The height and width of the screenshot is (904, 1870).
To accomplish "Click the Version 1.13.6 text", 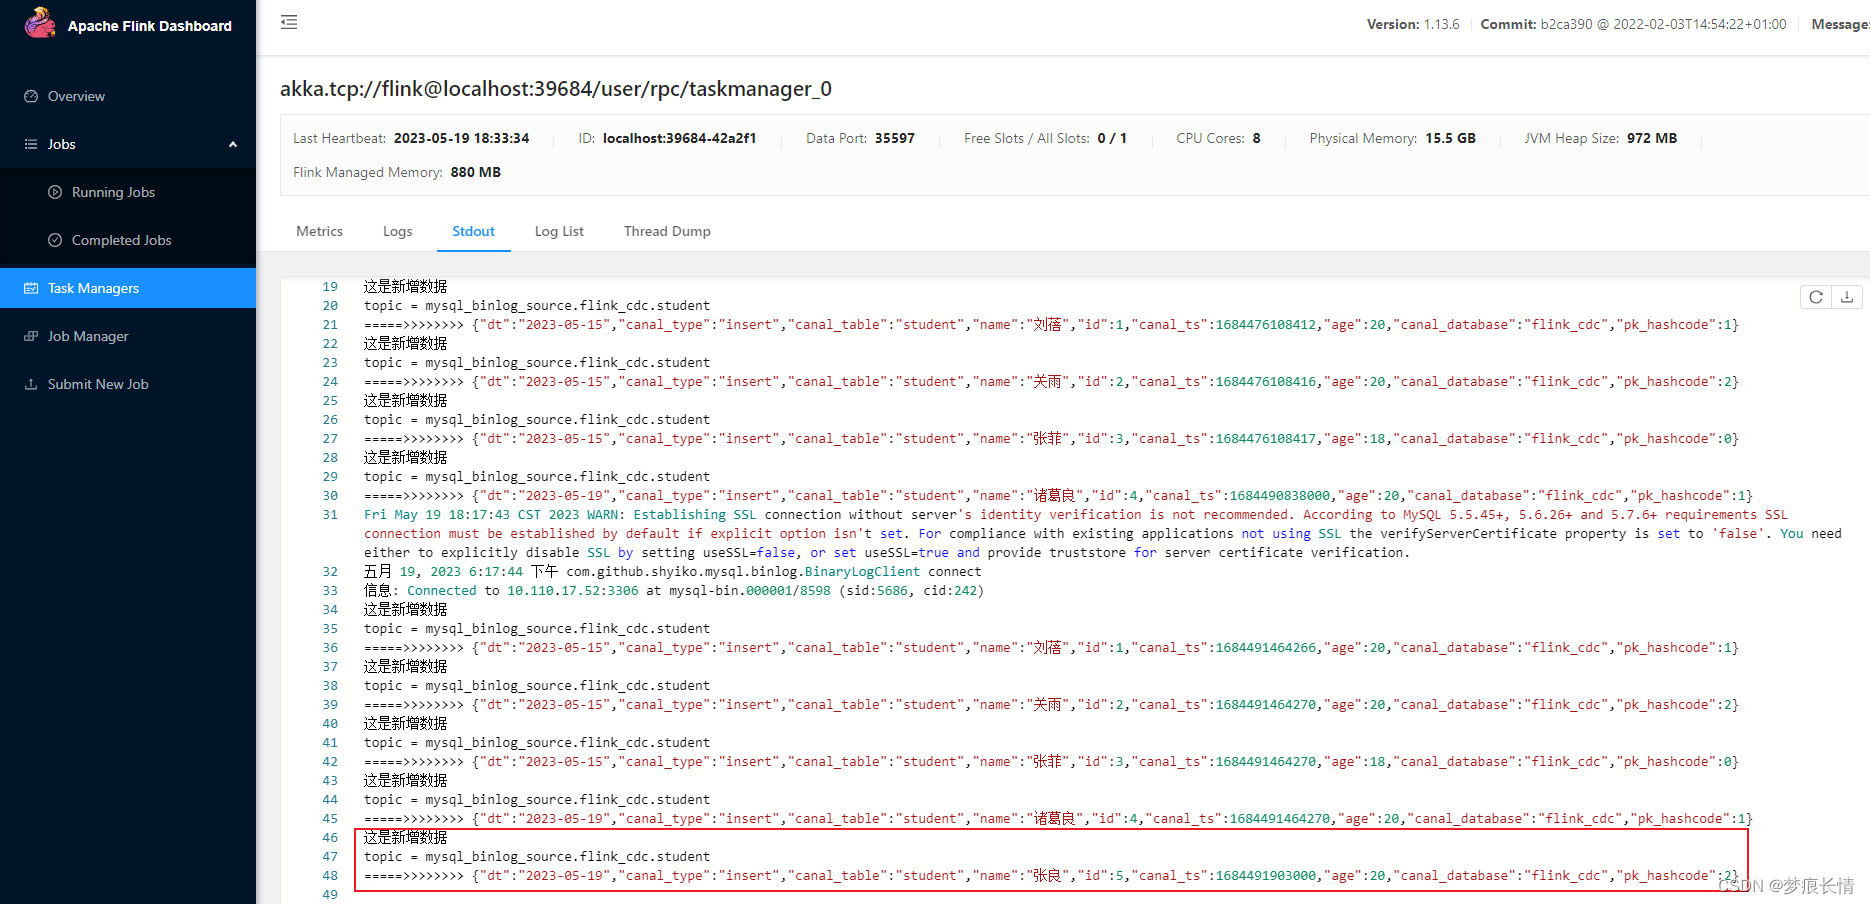I will (x=1413, y=24).
